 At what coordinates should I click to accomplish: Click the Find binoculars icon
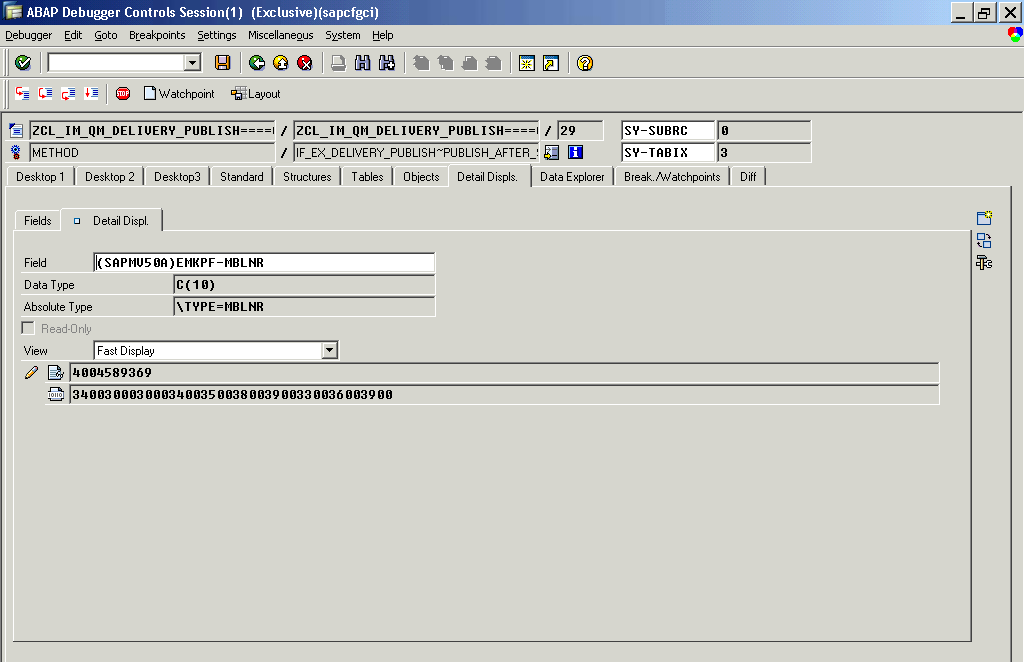pos(362,63)
